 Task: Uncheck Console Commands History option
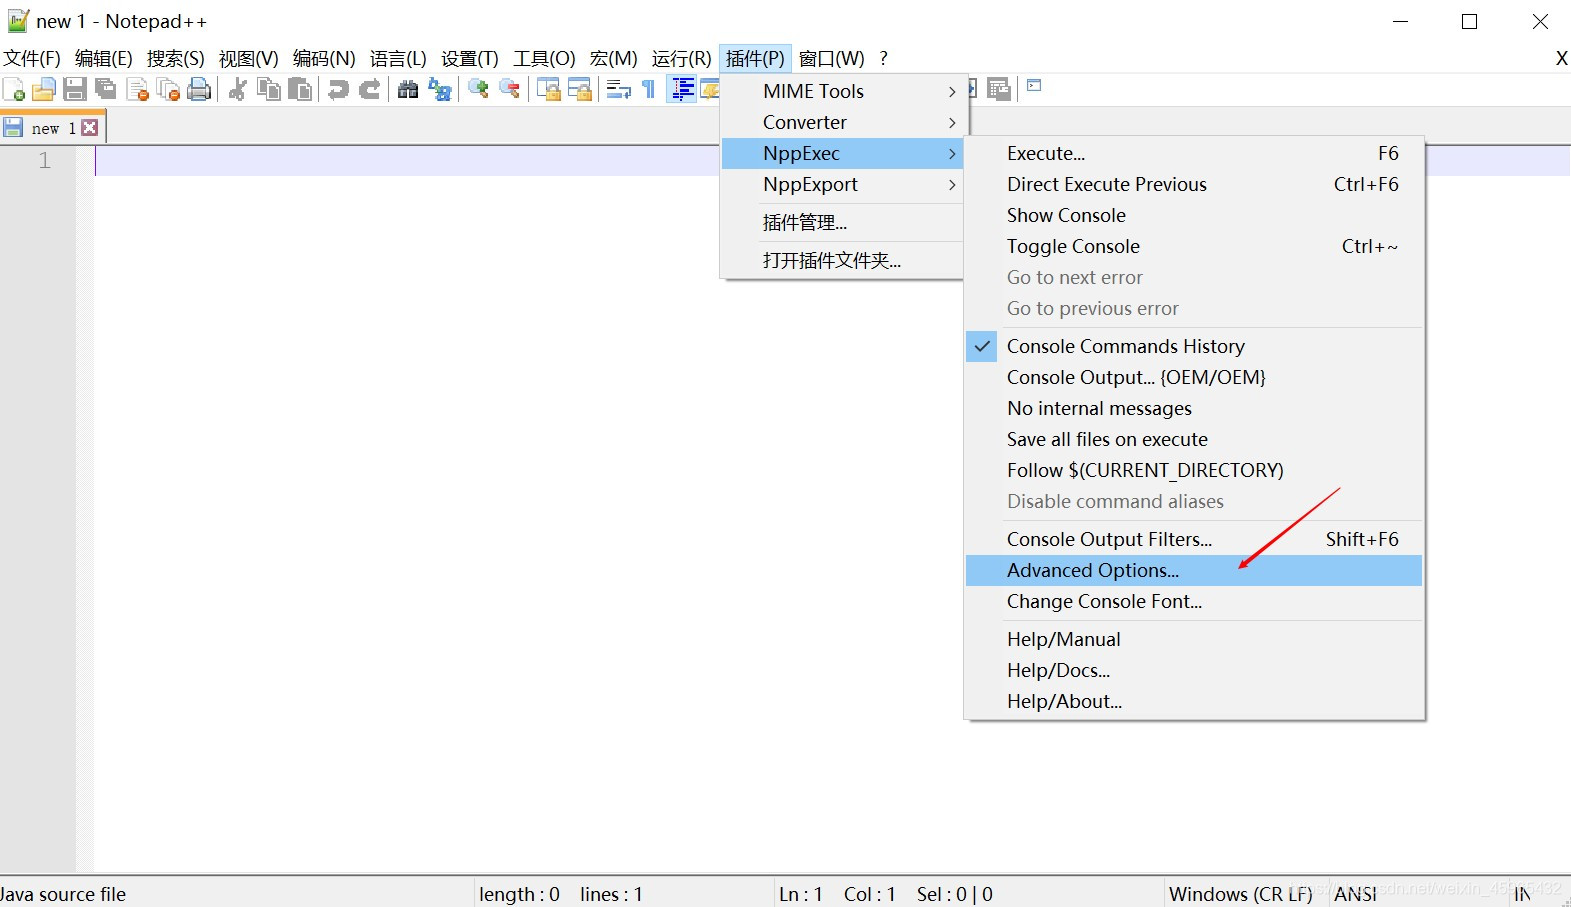pyautogui.click(x=1194, y=346)
